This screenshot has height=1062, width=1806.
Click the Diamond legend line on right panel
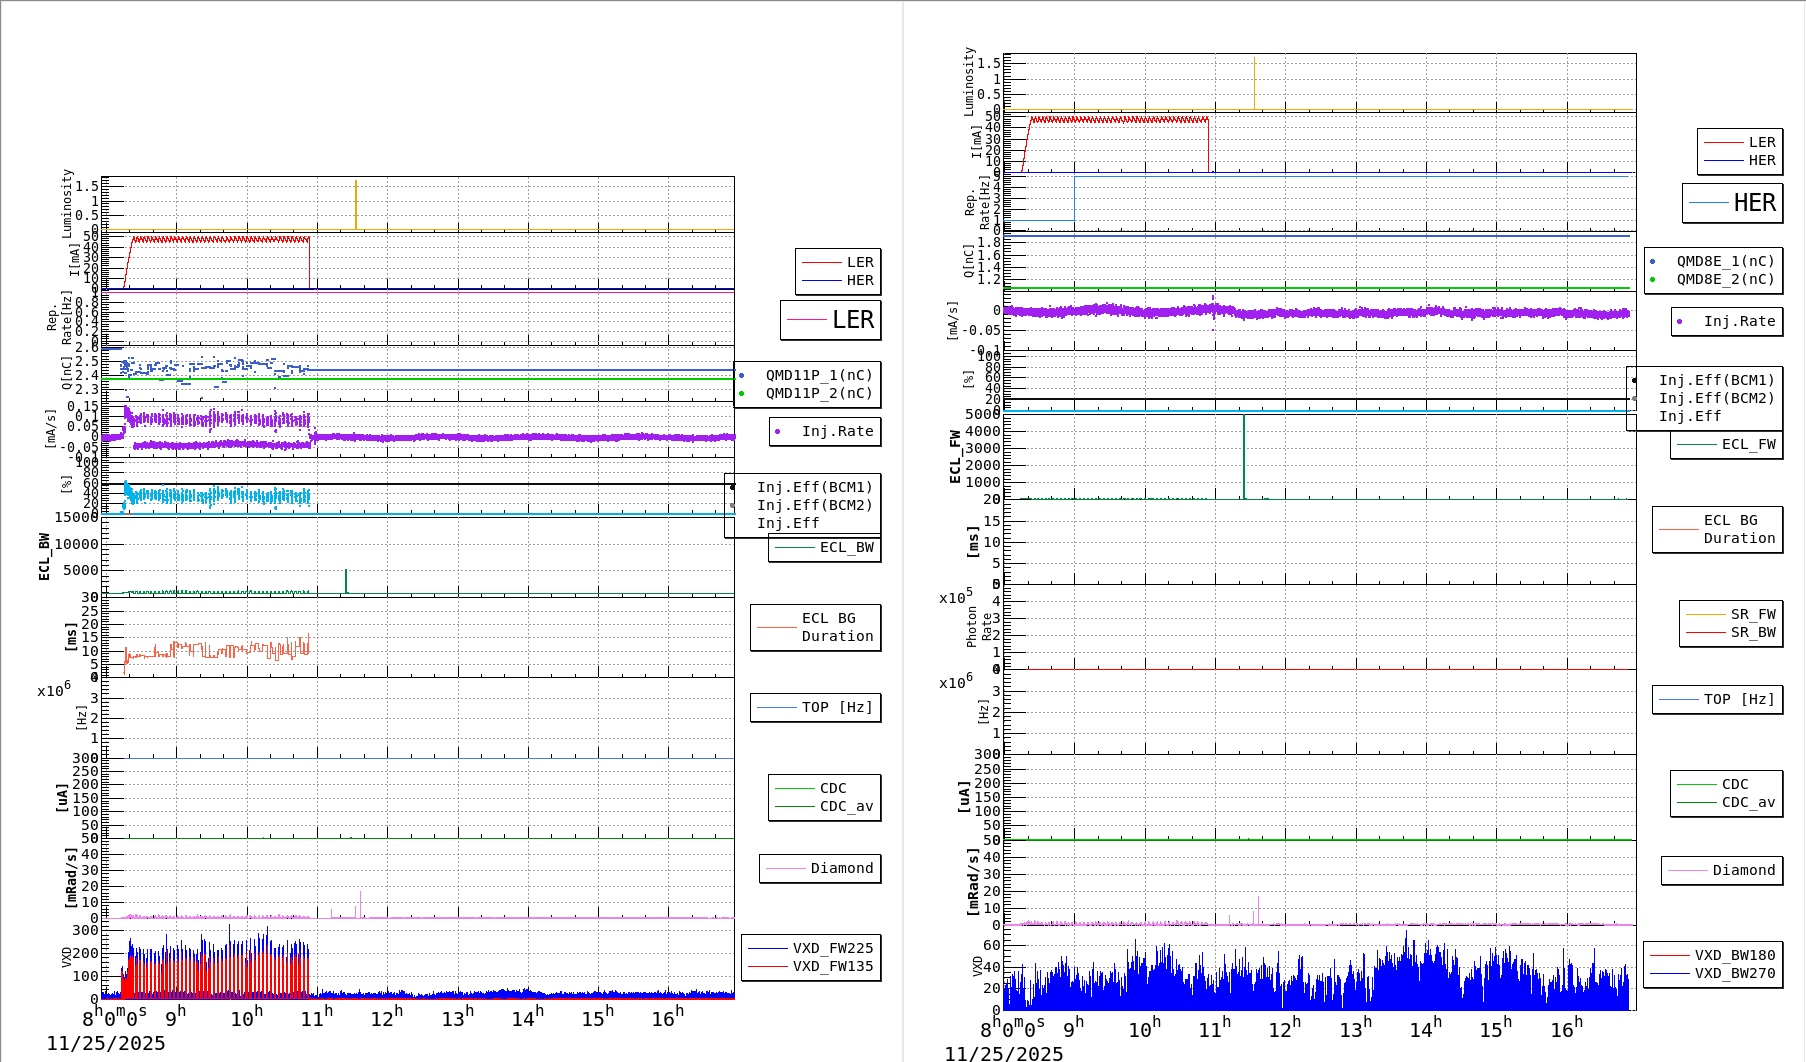click(x=1689, y=870)
